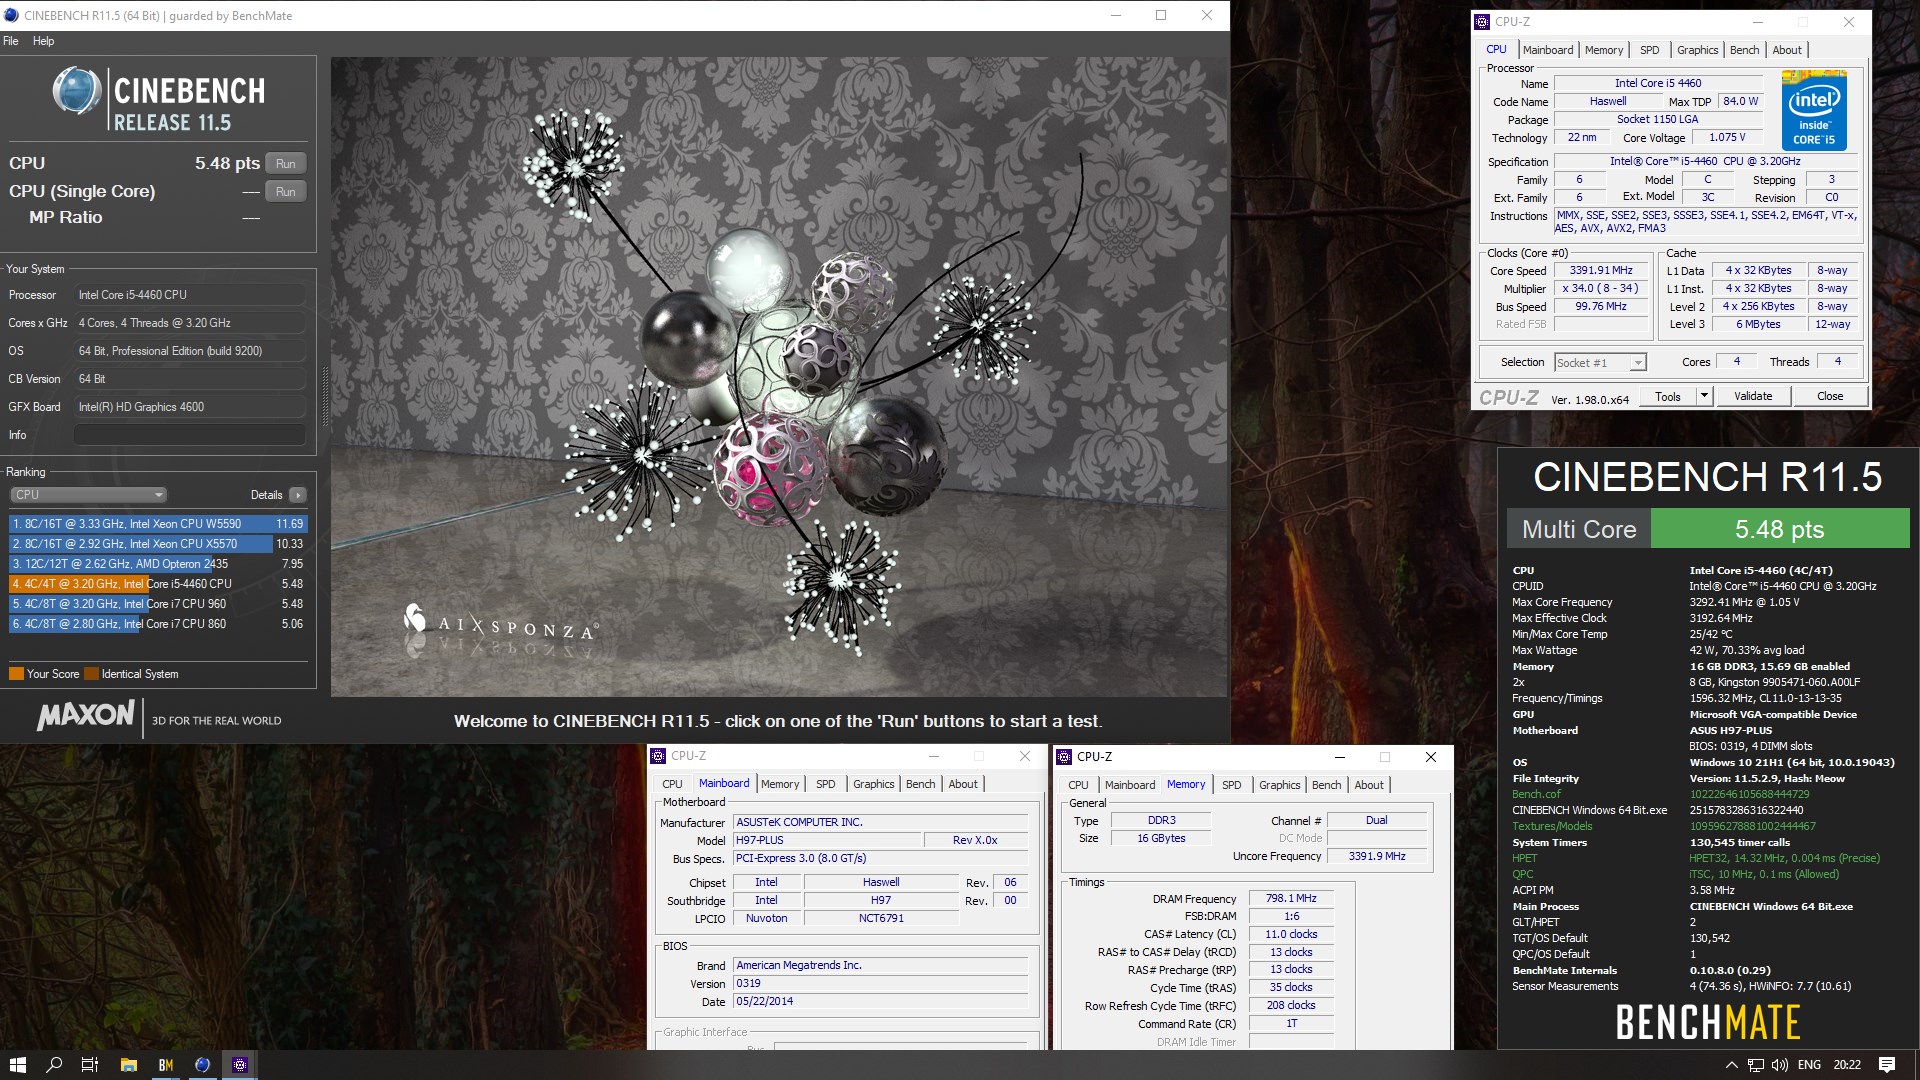1920x1080 pixels.
Task: Select CPU tab in Mainboard CPU-Z window
Action: (x=672, y=784)
